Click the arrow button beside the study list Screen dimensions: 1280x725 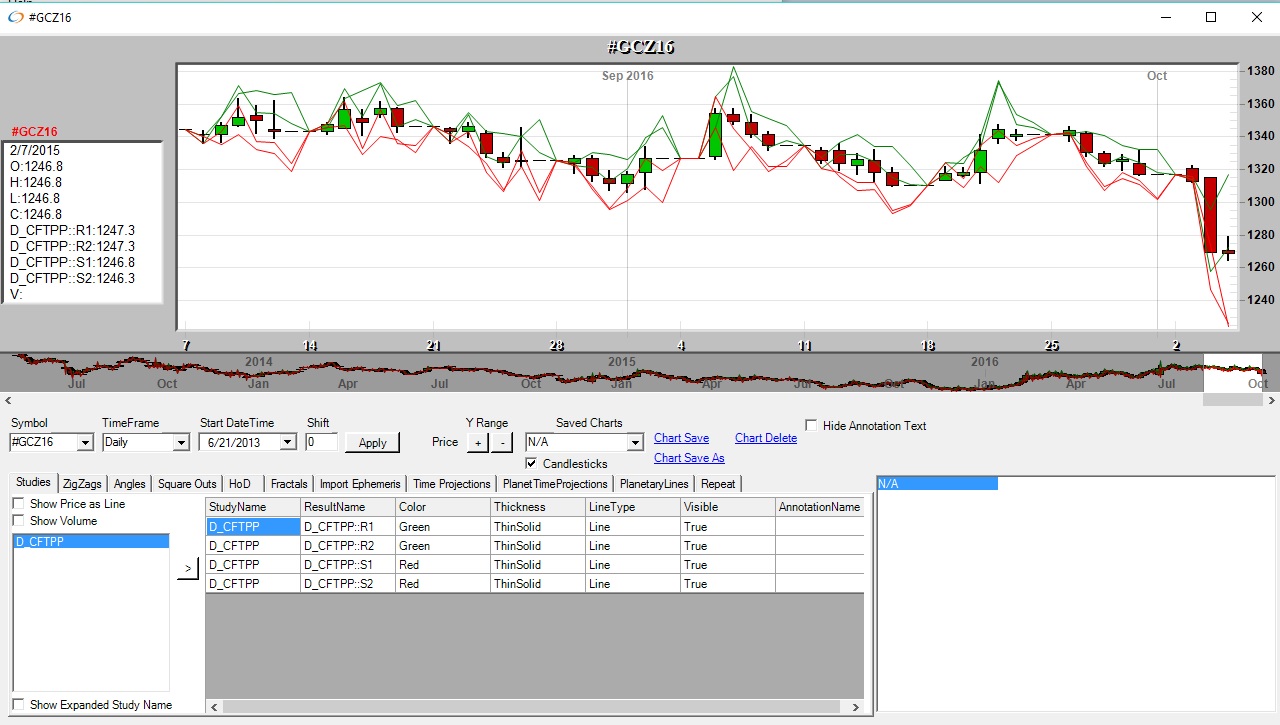coord(188,568)
